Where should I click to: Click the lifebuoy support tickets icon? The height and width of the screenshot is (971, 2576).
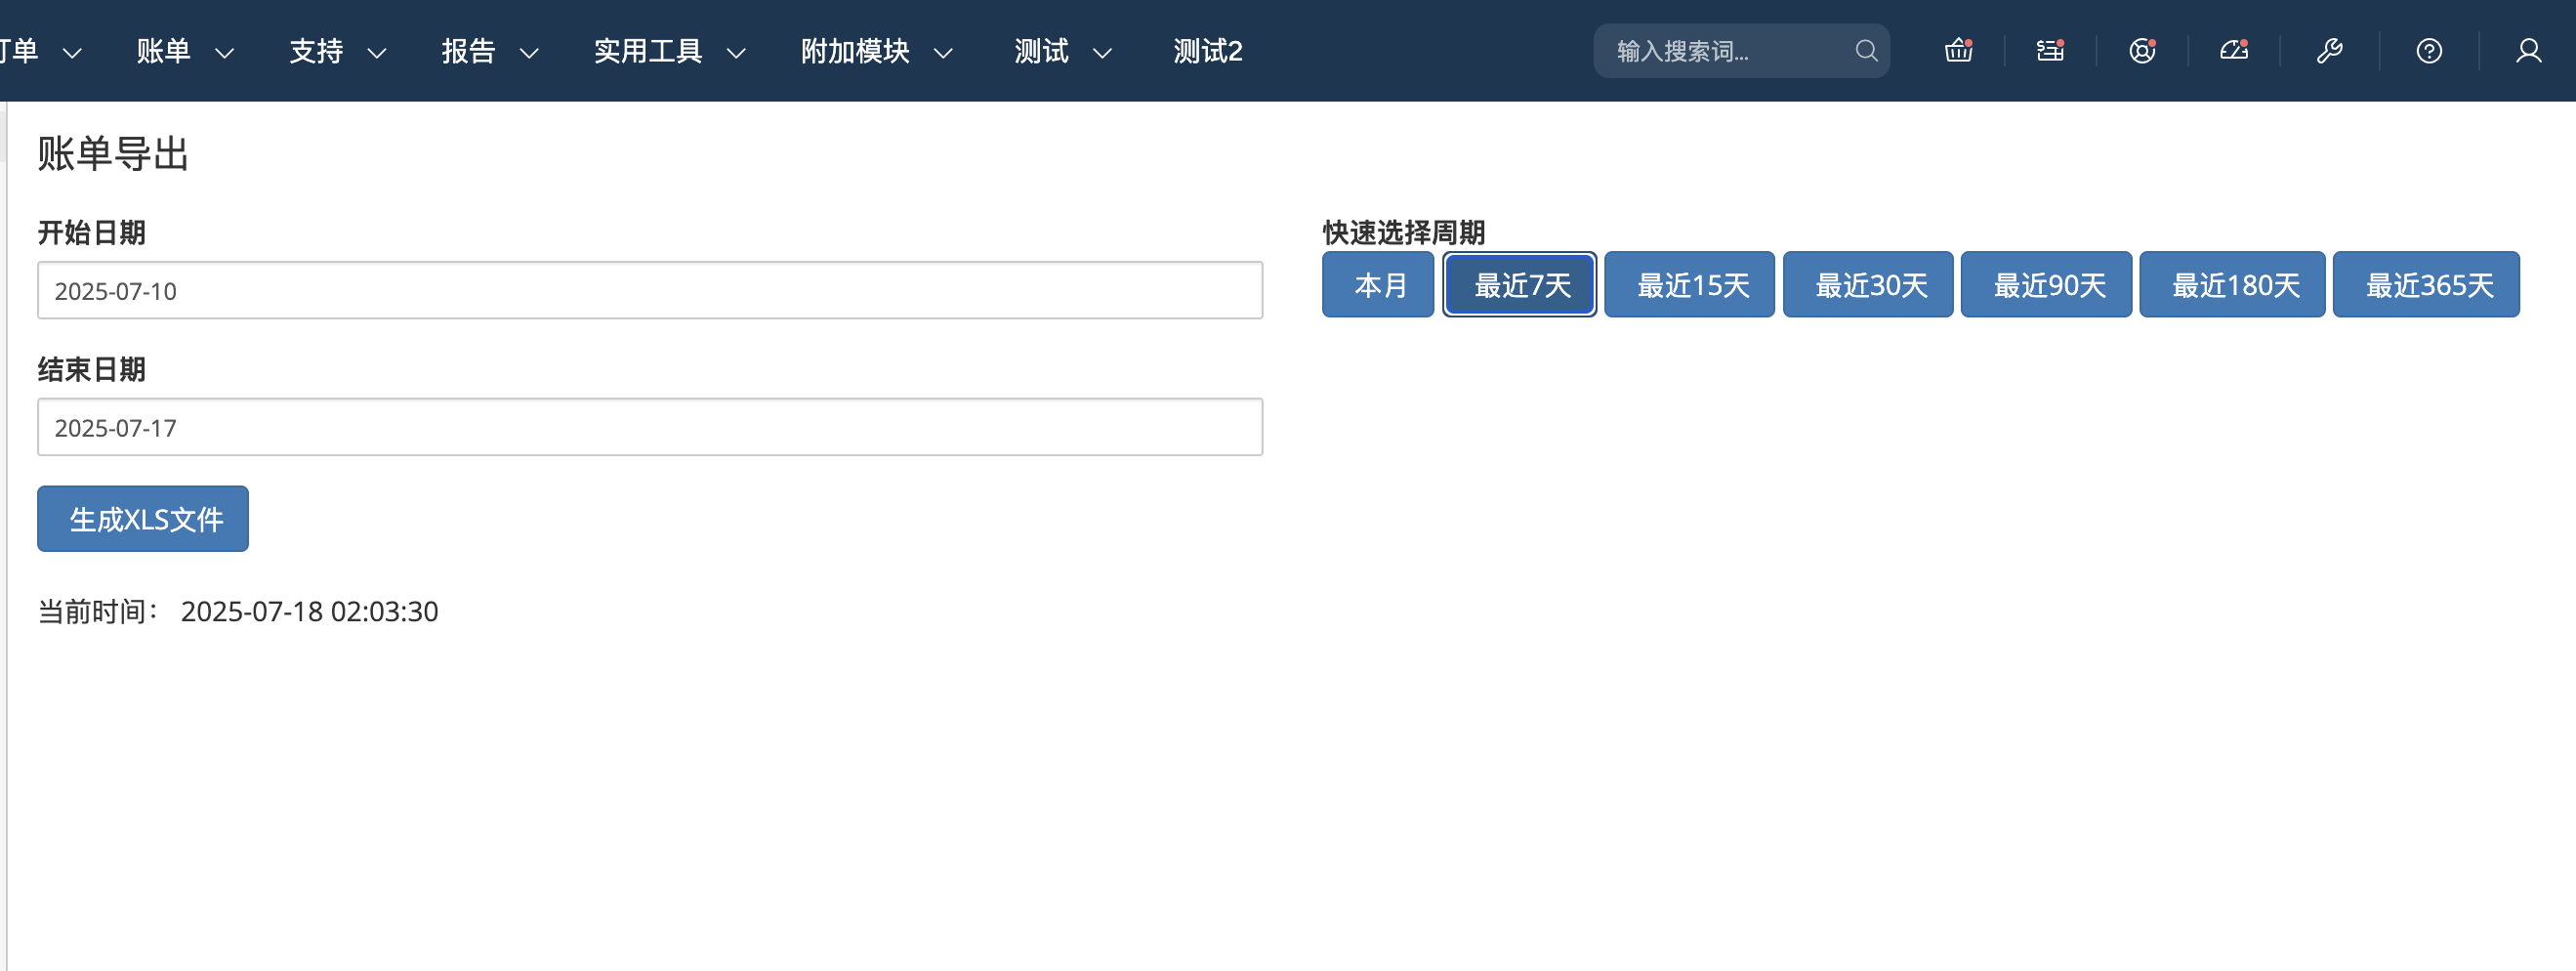click(2141, 51)
